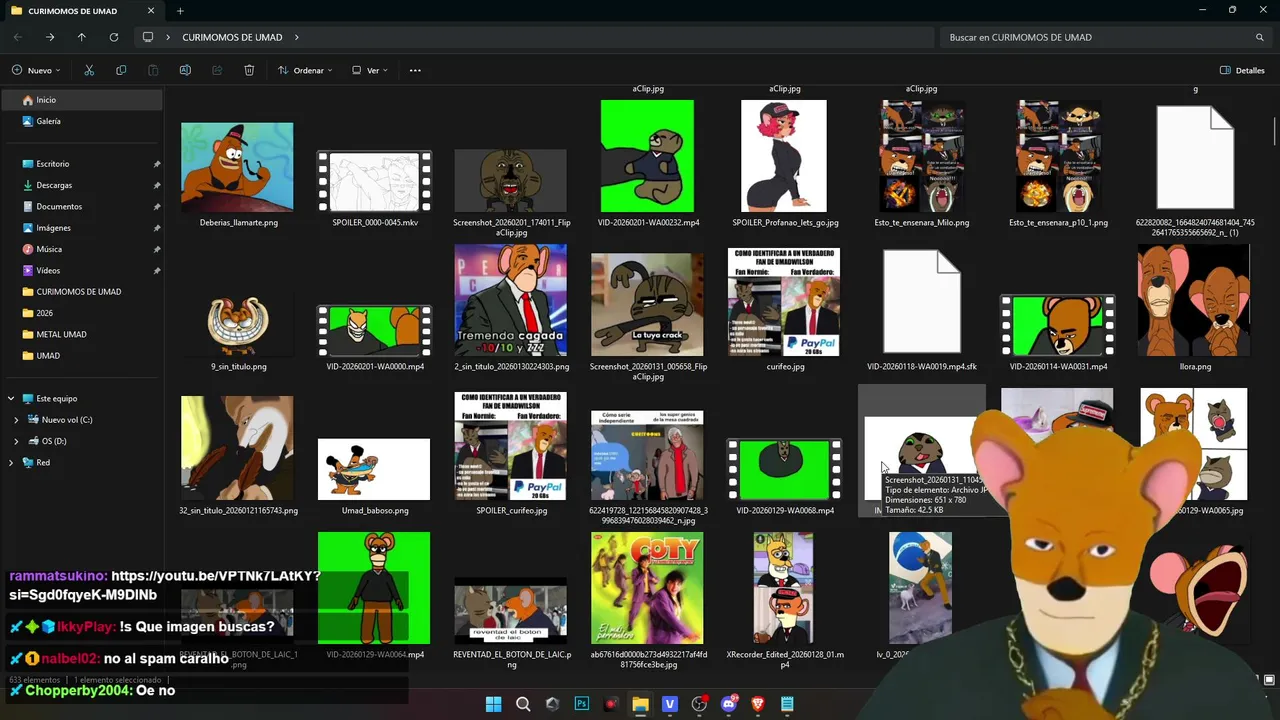Image resolution: width=1280 pixels, height=720 pixels.
Task: Open CURIMOMOS DE UMAD in sidebar
Action: (81, 292)
